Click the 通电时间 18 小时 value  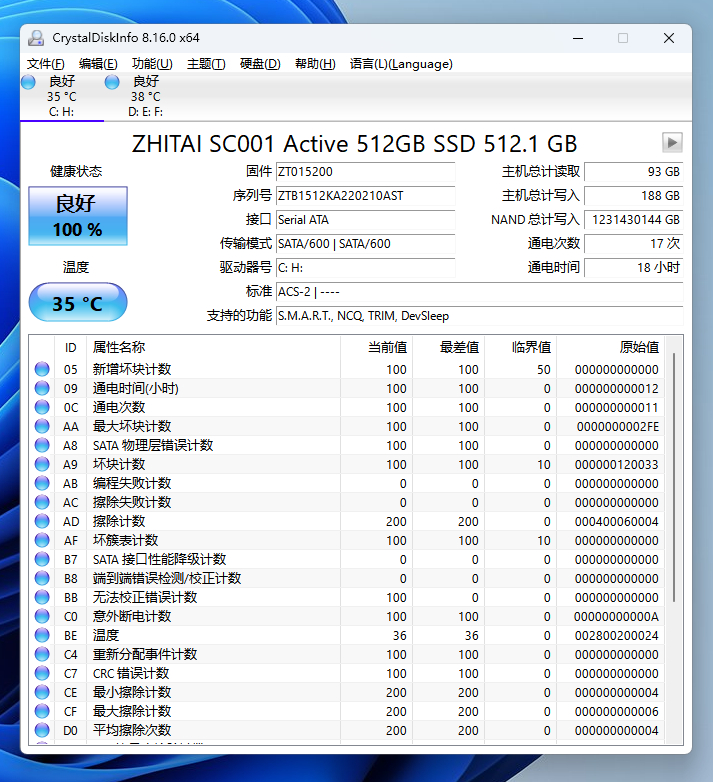[633, 267]
